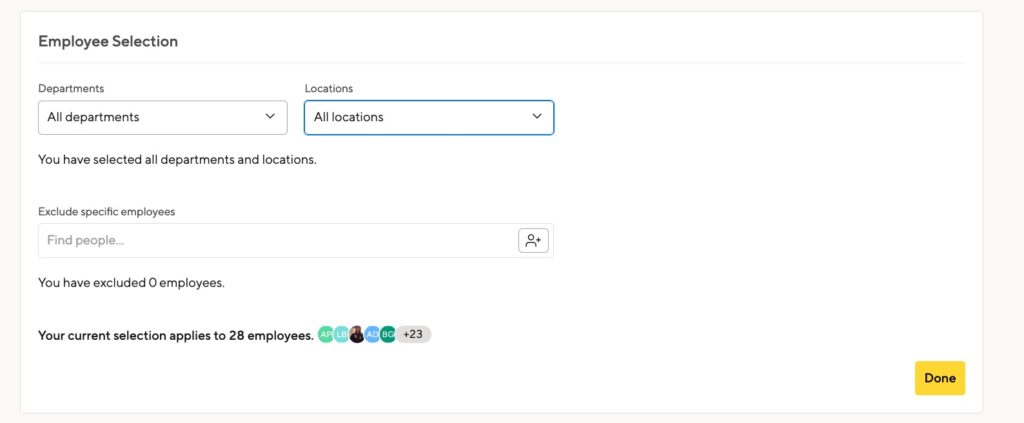Click the yellow Done button

(940, 378)
